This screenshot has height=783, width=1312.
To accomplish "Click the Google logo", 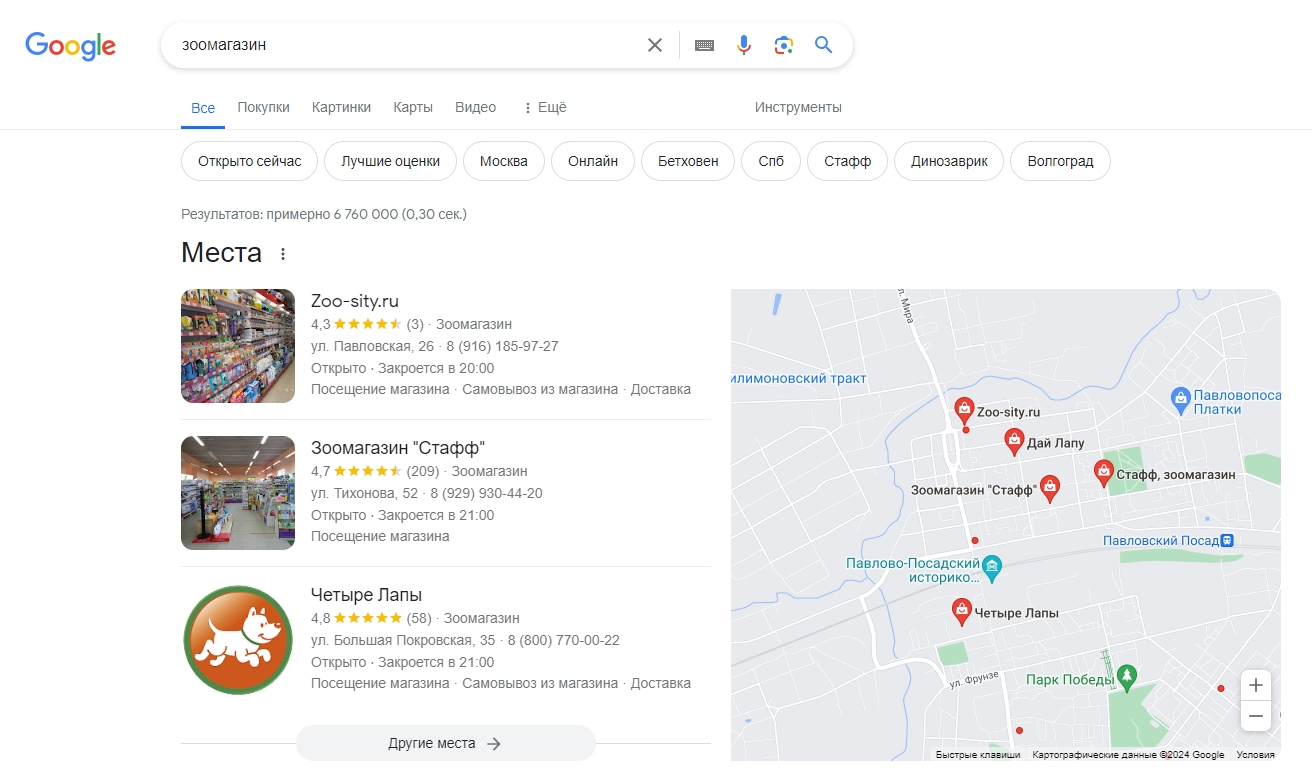I will point(71,46).
